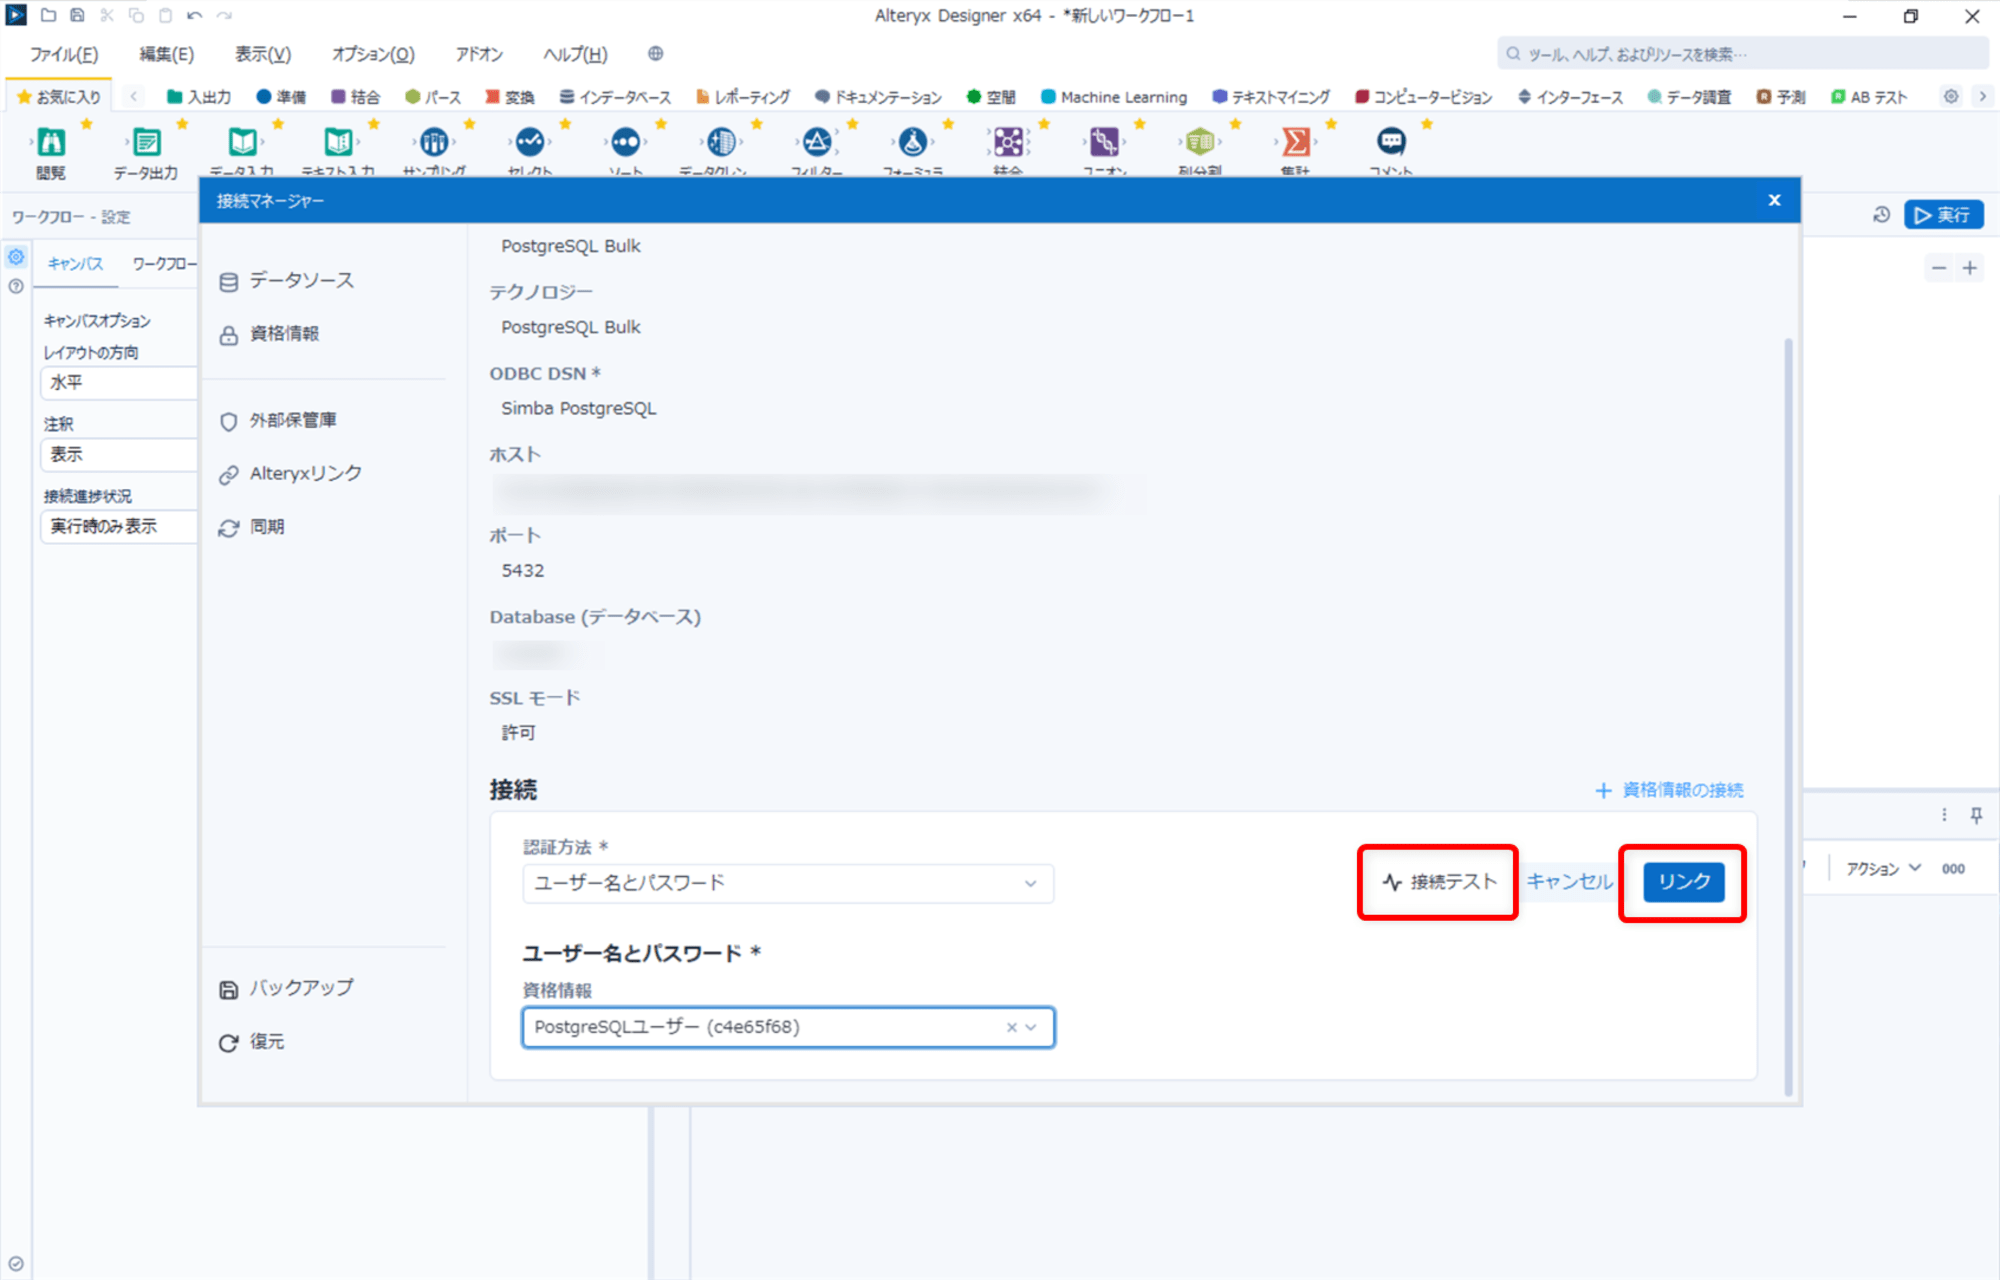Select the Union tool icon
2000x1280 pixels.
[1104, 142]
